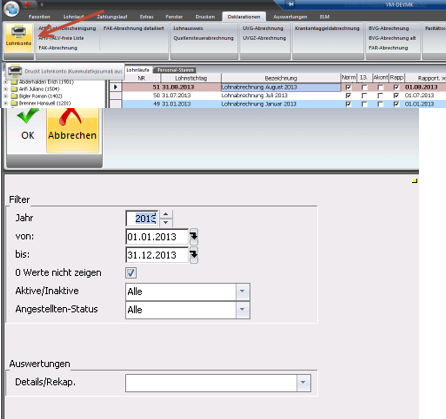Click FAK-Abrechnung detailiert in the ribbon
Image resolution: width=446 pixels, height=419 pixels.
(x=134, y=28)
